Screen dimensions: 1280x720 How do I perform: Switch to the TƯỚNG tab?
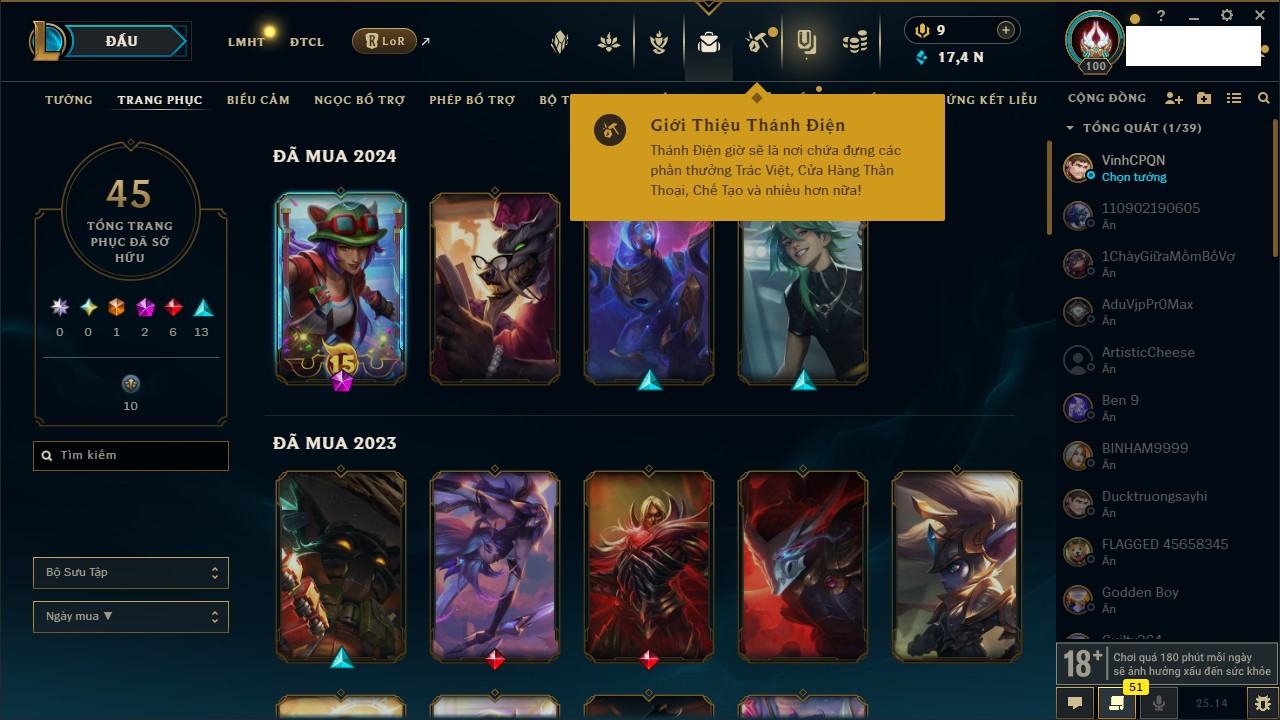[69, 100]
